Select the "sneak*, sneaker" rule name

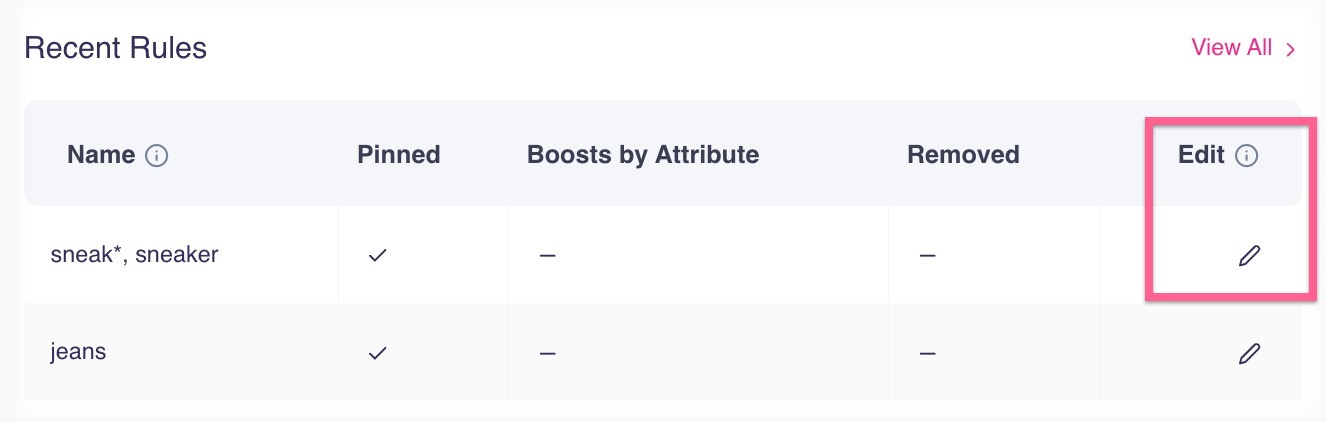[134, 254]
